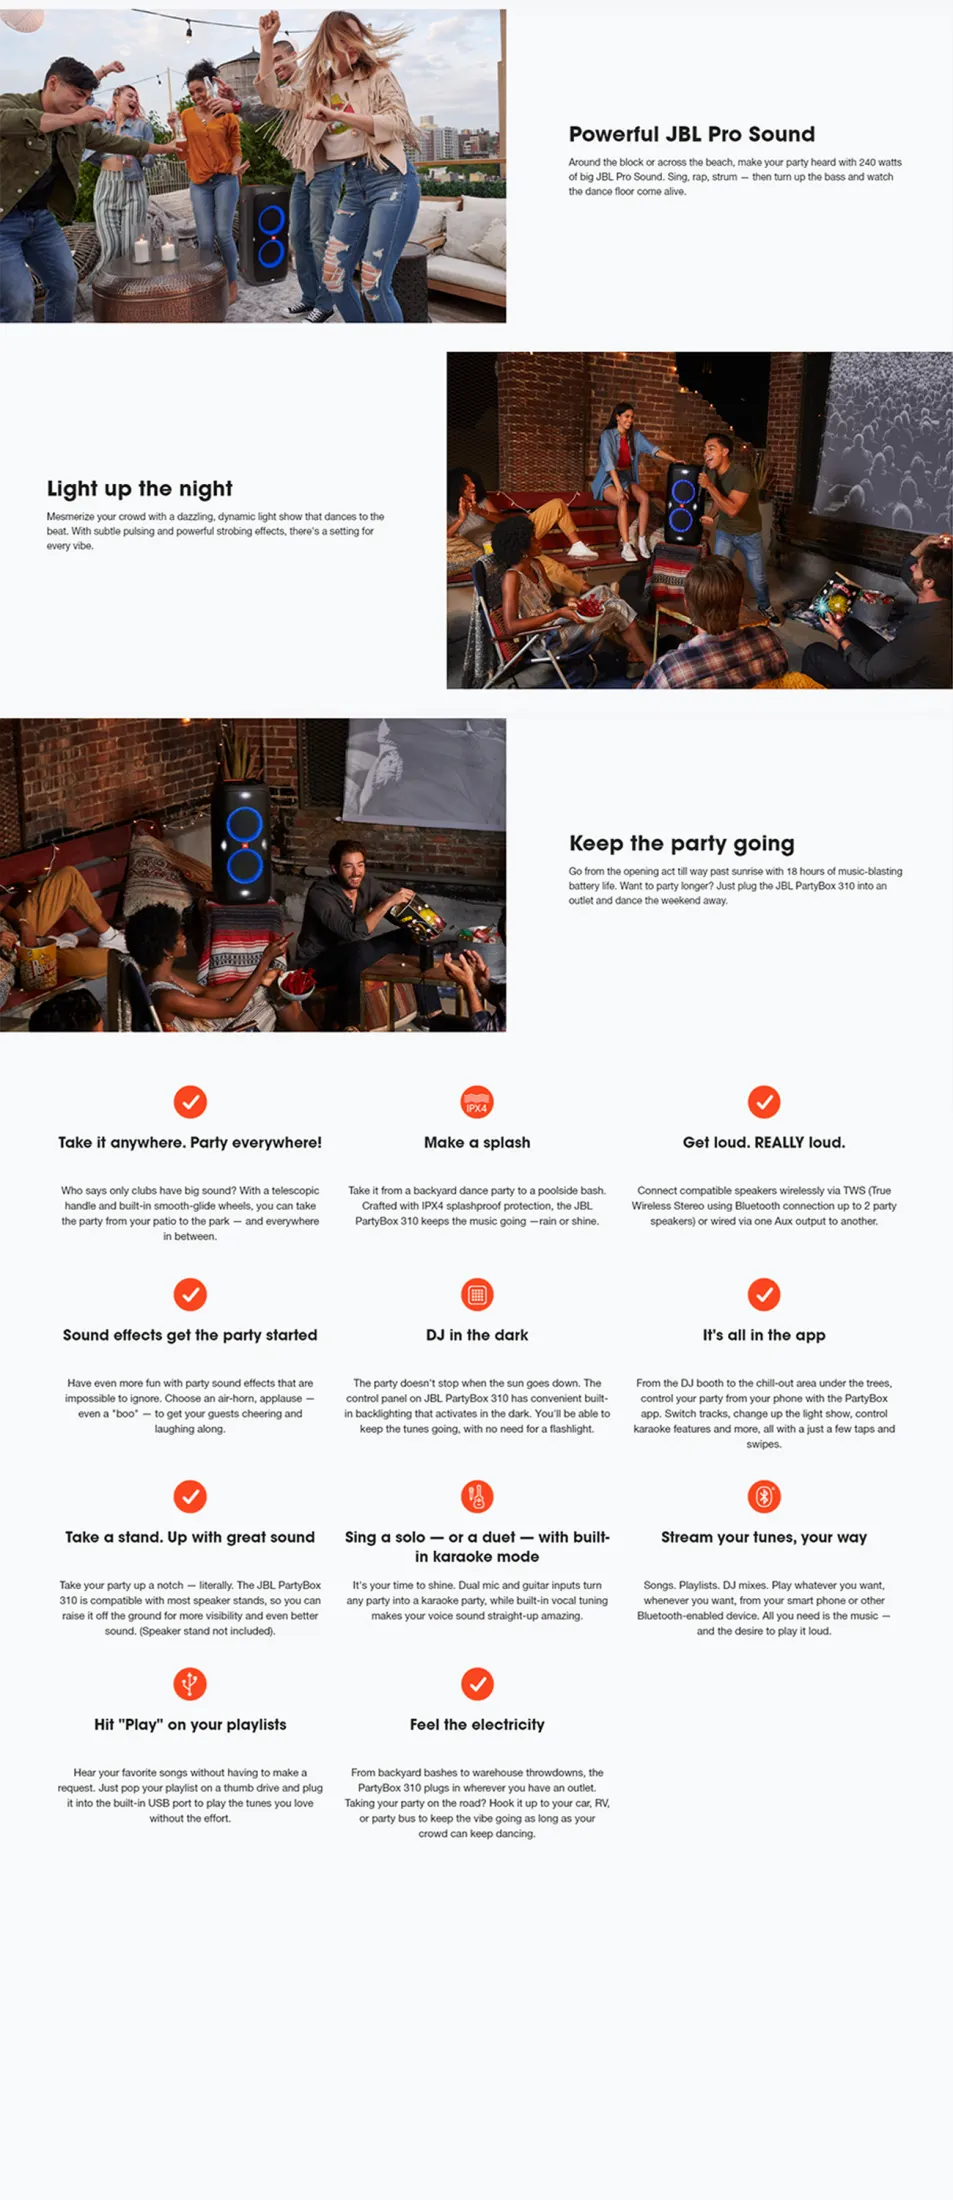
Task: Click checkmark icon above It's all in the app
Action: (x=764, y=1294)
